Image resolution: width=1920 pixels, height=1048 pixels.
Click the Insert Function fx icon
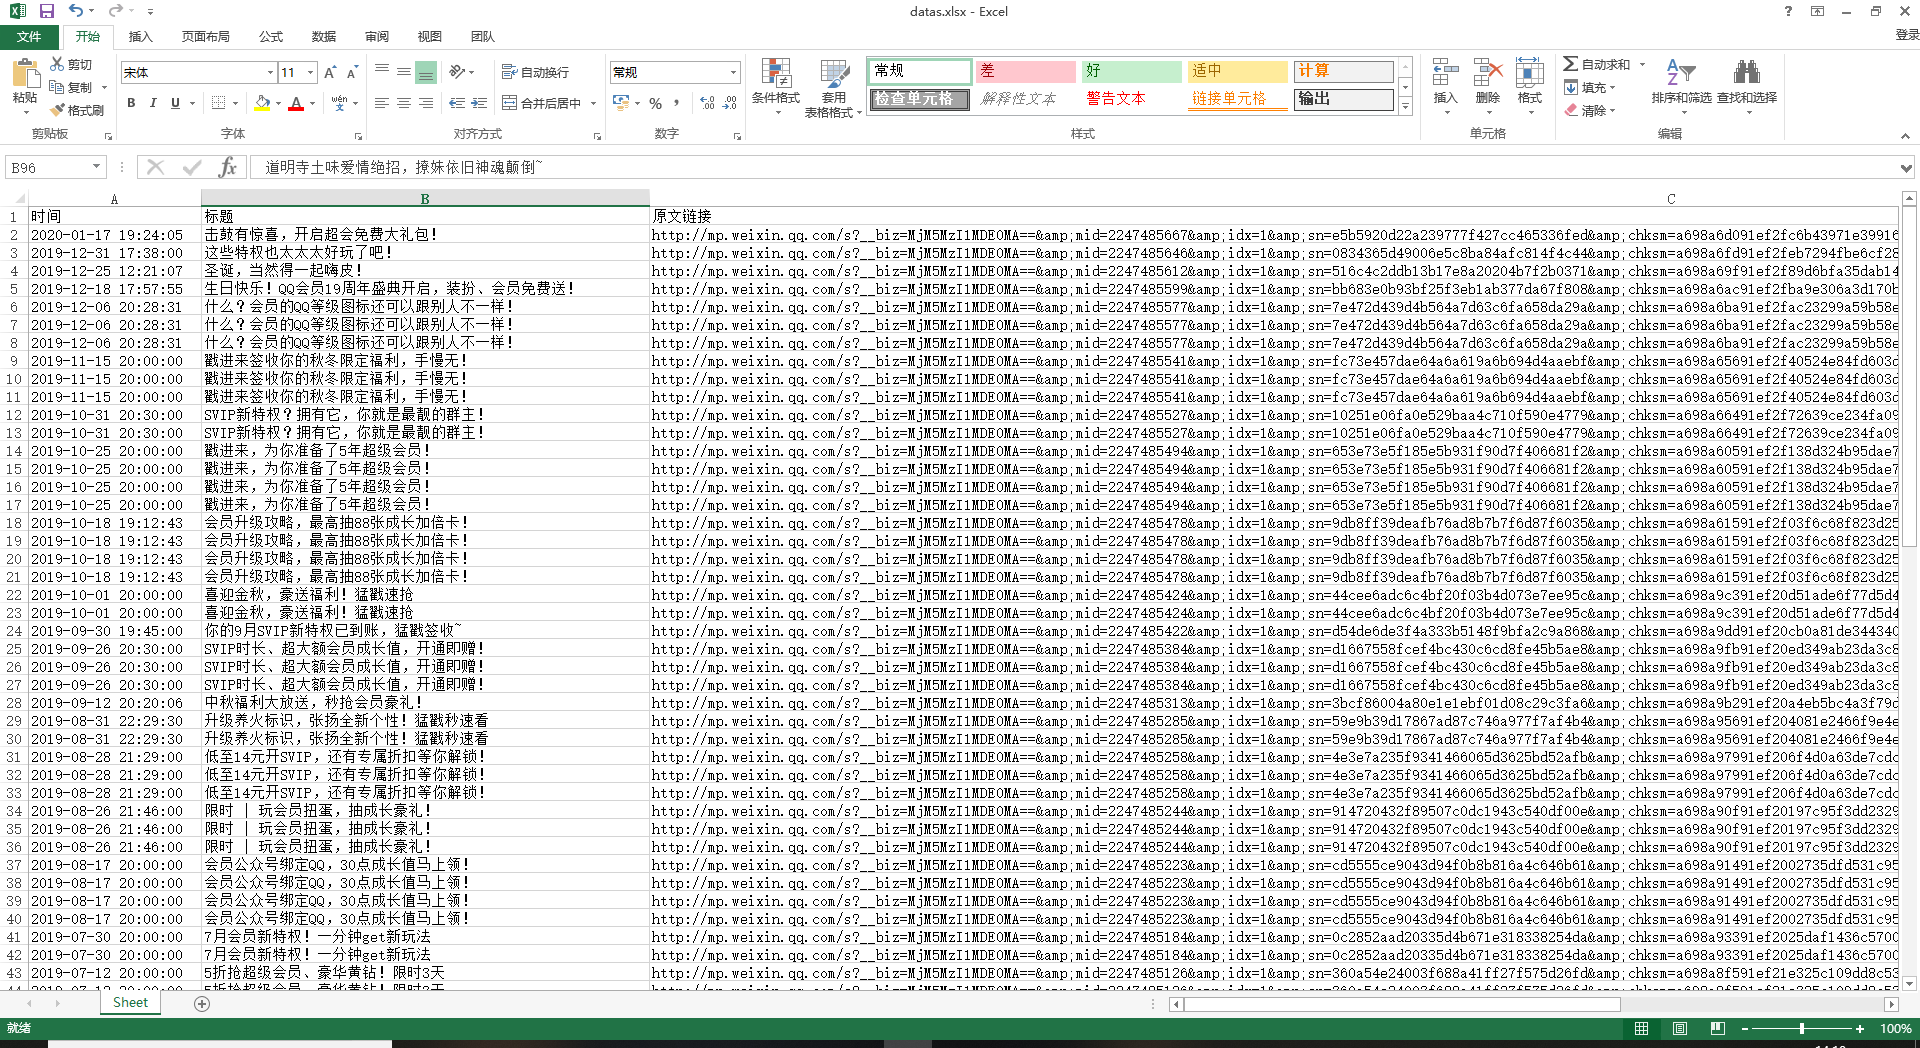(228, 167)
